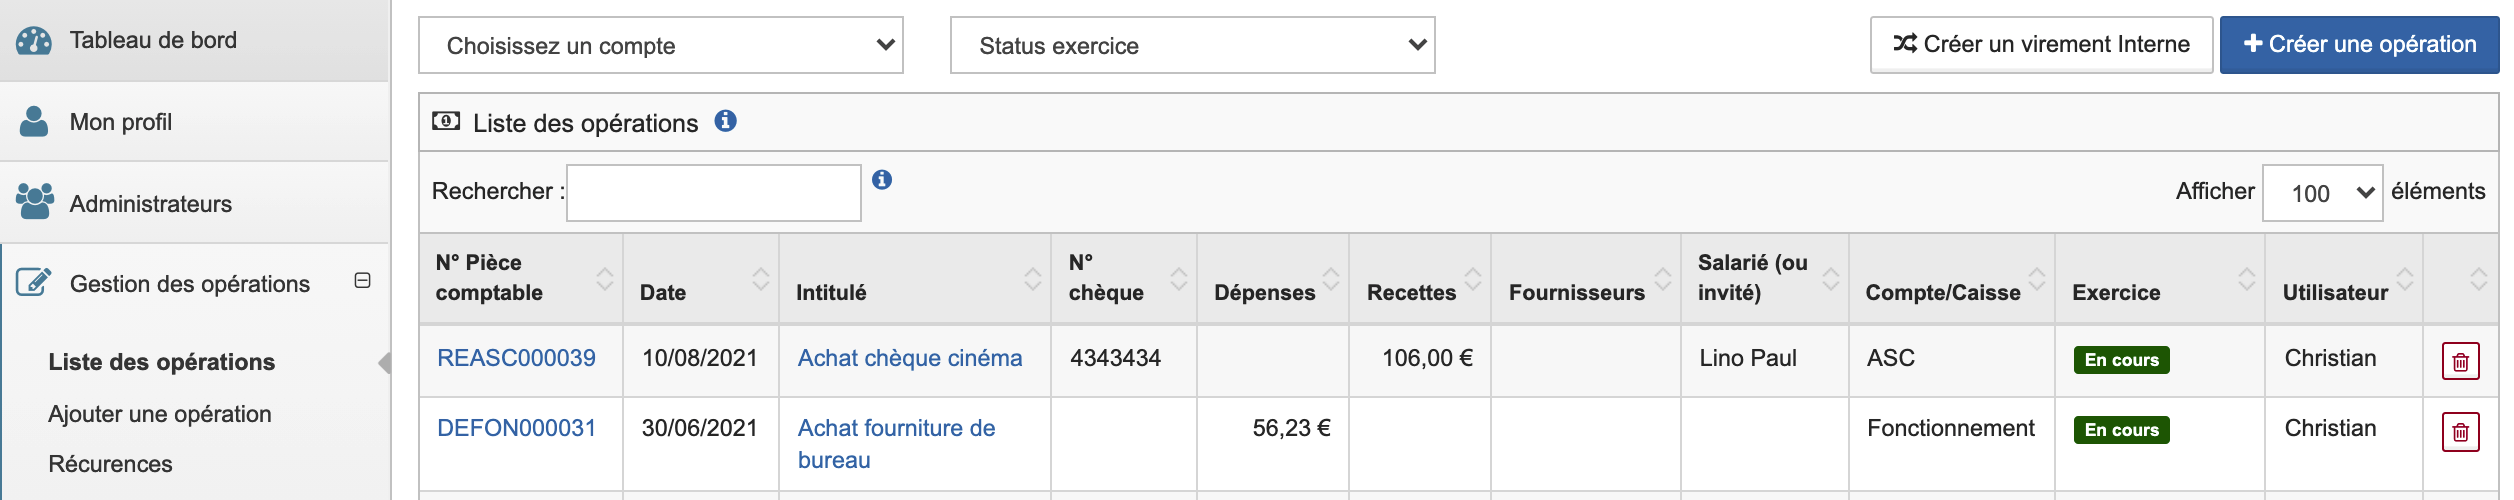Click the Mon profil user icon

pyautogui.click(x=34, y=121)
